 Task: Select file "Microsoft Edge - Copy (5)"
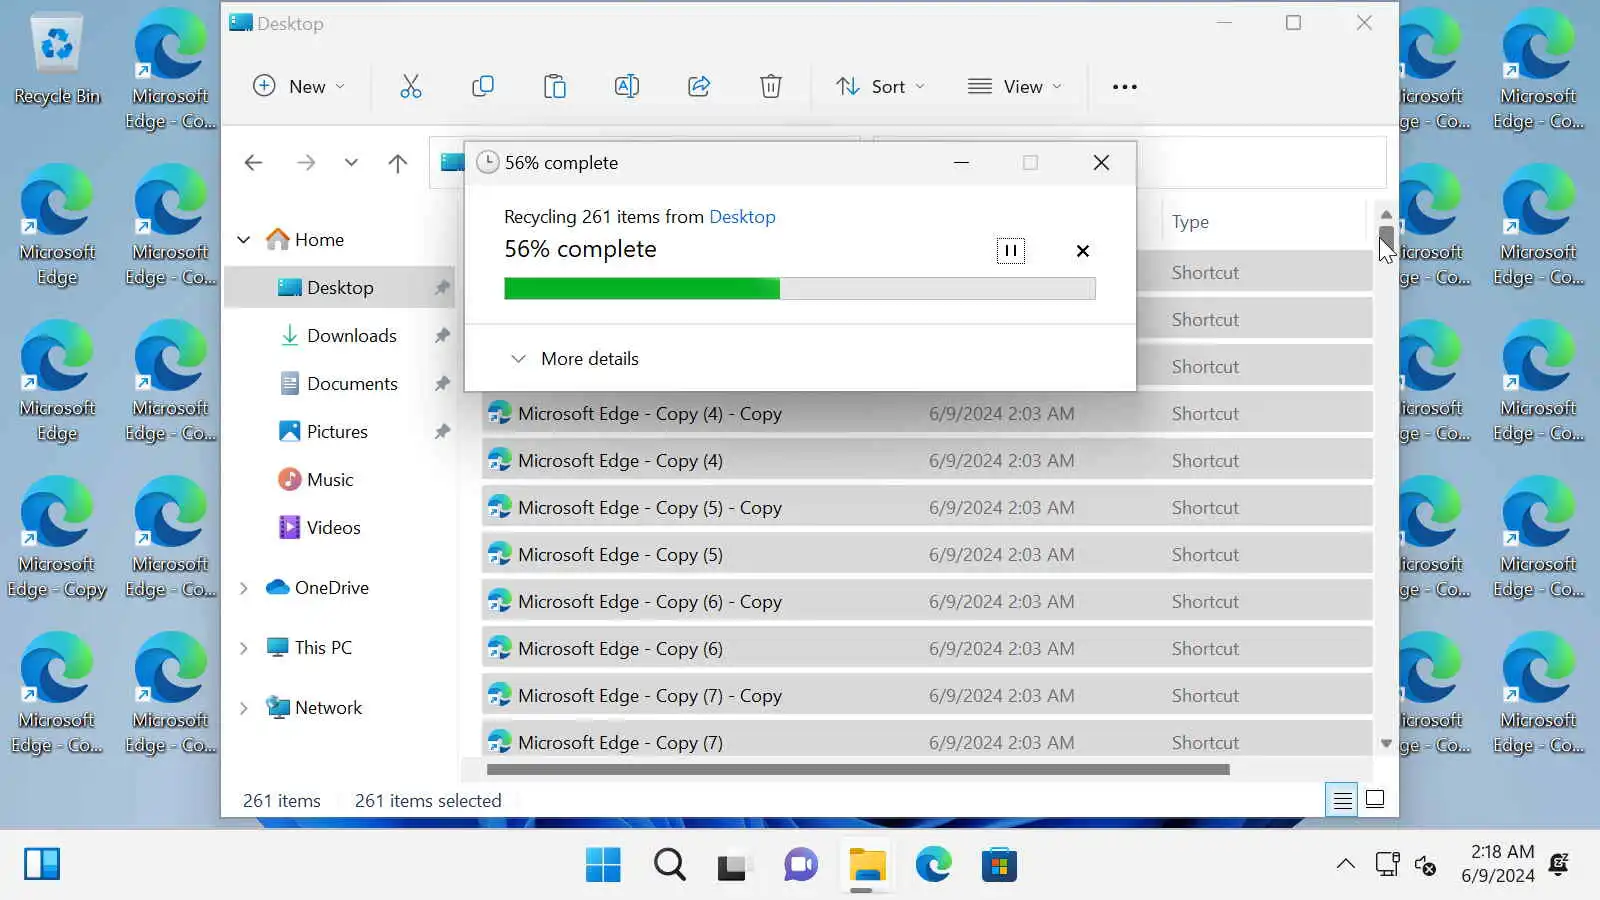pos(927,555)
